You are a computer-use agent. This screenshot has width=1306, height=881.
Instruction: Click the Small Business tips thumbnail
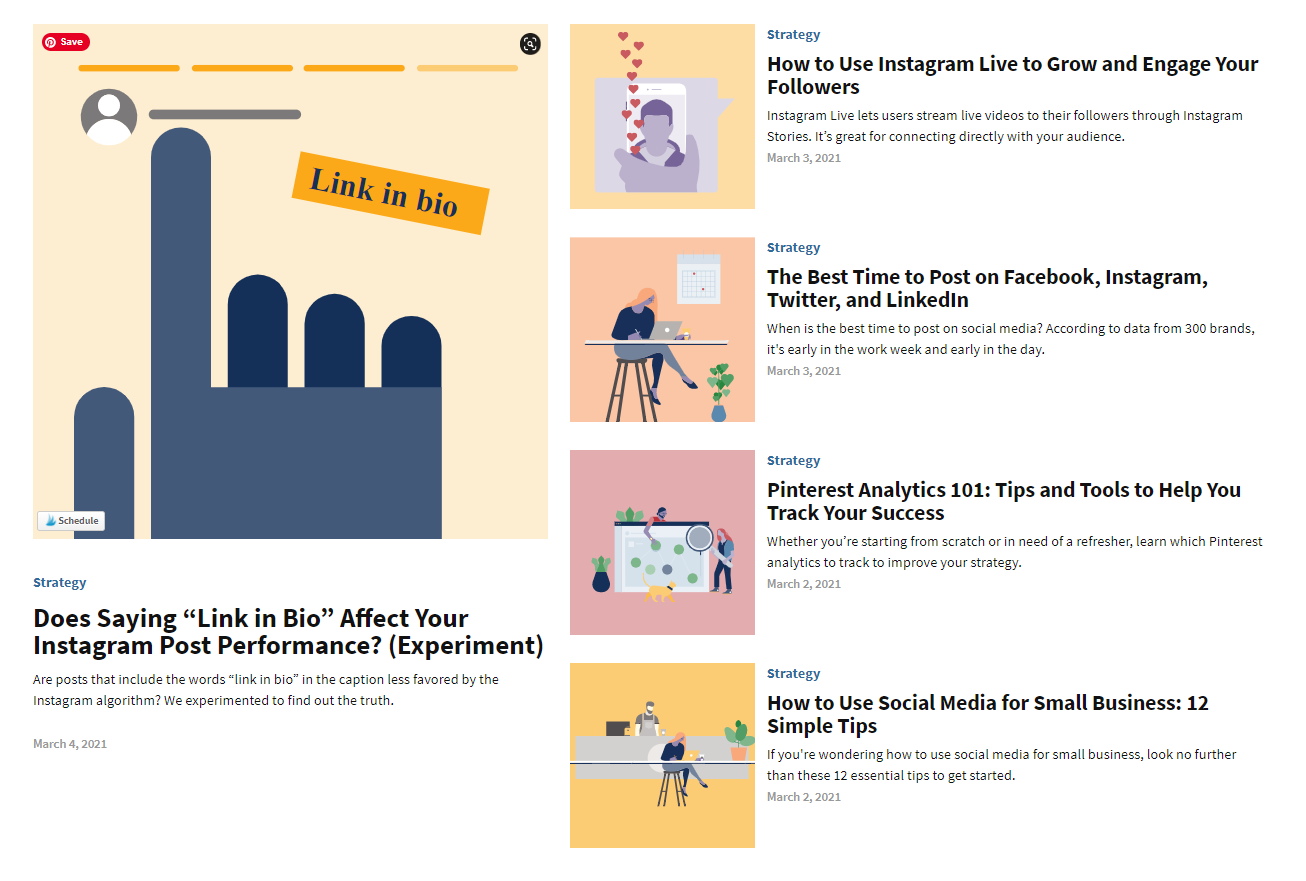(662, 756)
